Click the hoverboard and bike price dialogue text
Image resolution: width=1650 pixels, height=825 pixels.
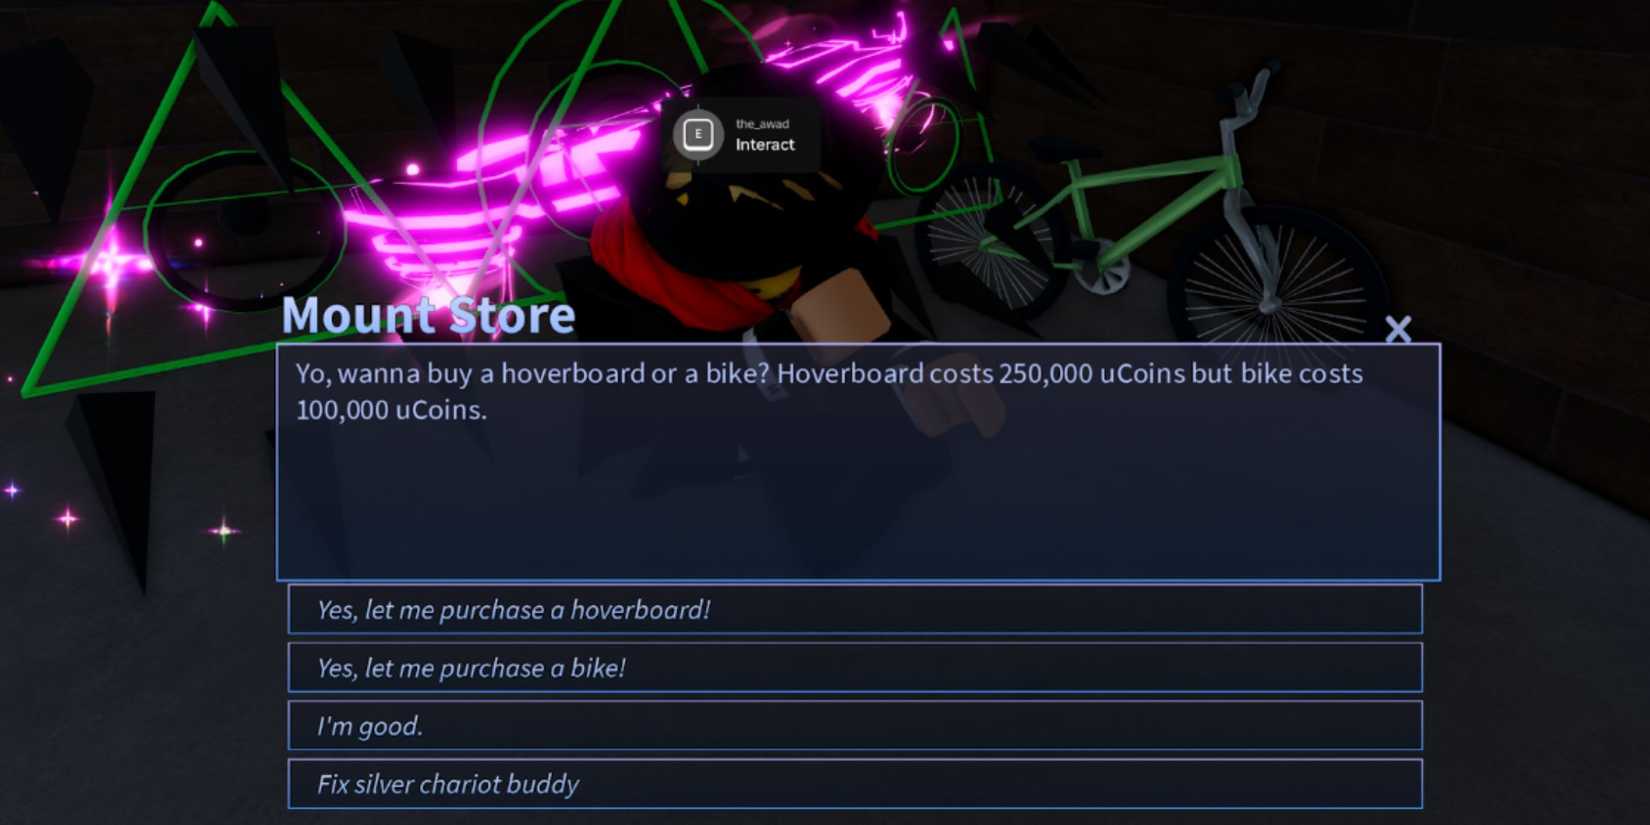[829, 391]
